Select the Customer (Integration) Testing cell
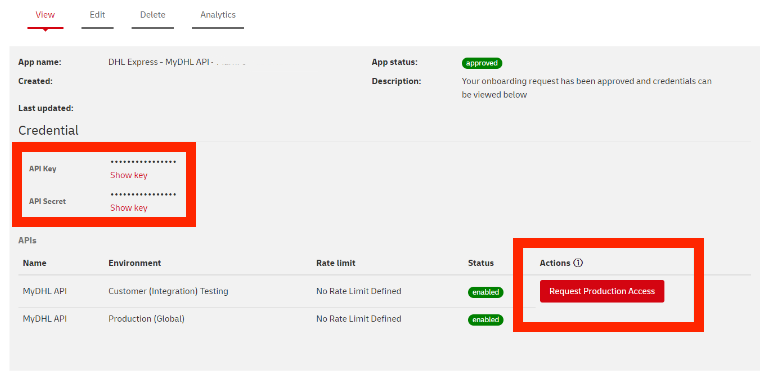This screenshot has width=761, height=371. 168,291
